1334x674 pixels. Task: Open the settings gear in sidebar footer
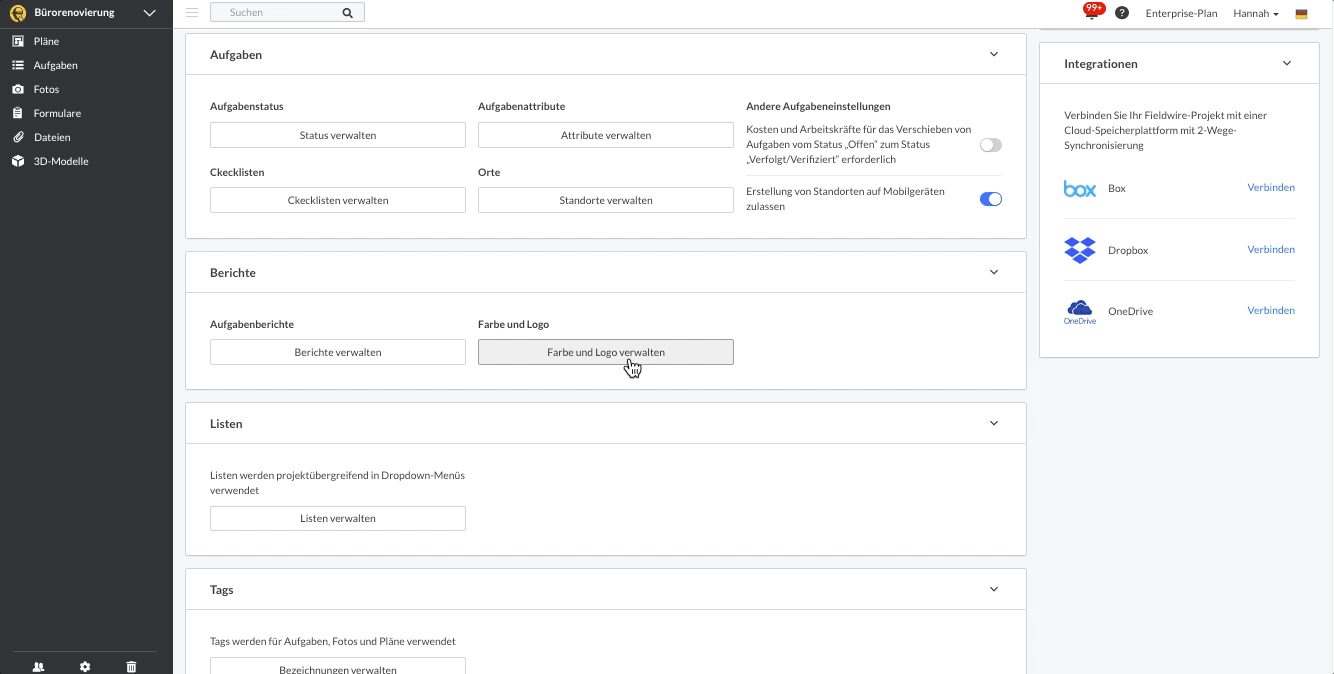[85, 666]
